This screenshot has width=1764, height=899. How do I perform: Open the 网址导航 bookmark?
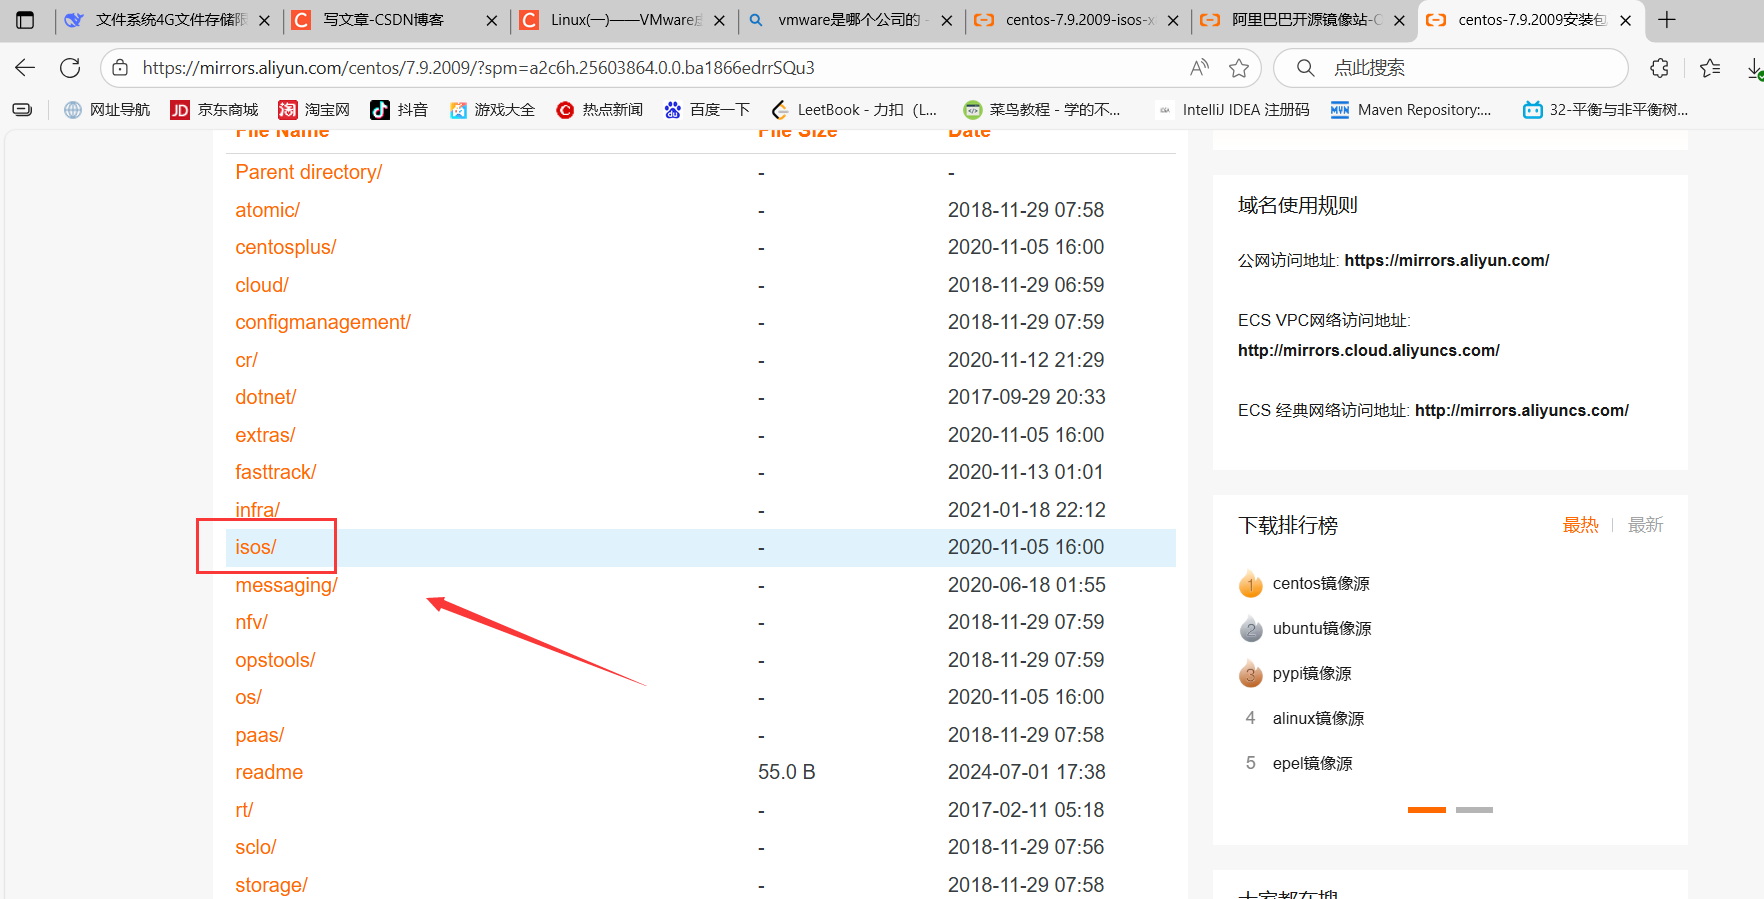[107, 110]
